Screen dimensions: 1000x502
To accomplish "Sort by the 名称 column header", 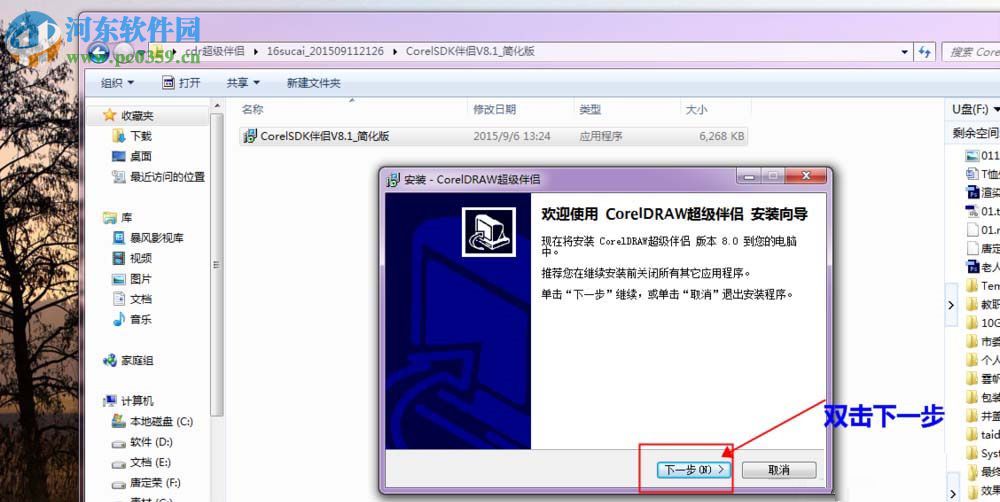I will click(253, 109).
